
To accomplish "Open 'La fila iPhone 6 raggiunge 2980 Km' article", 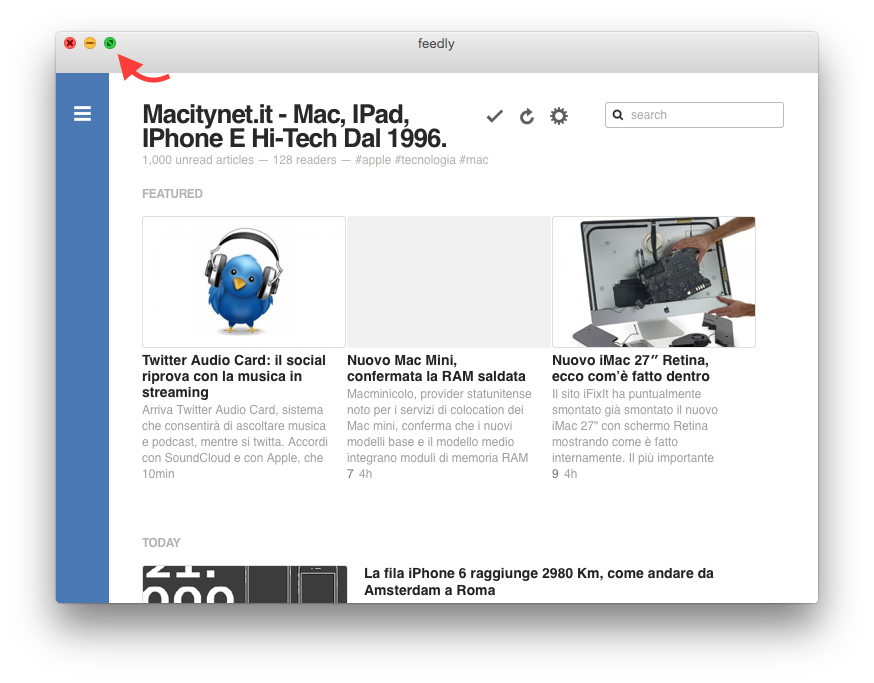I will pyautogui.click(x=538, y=582).
